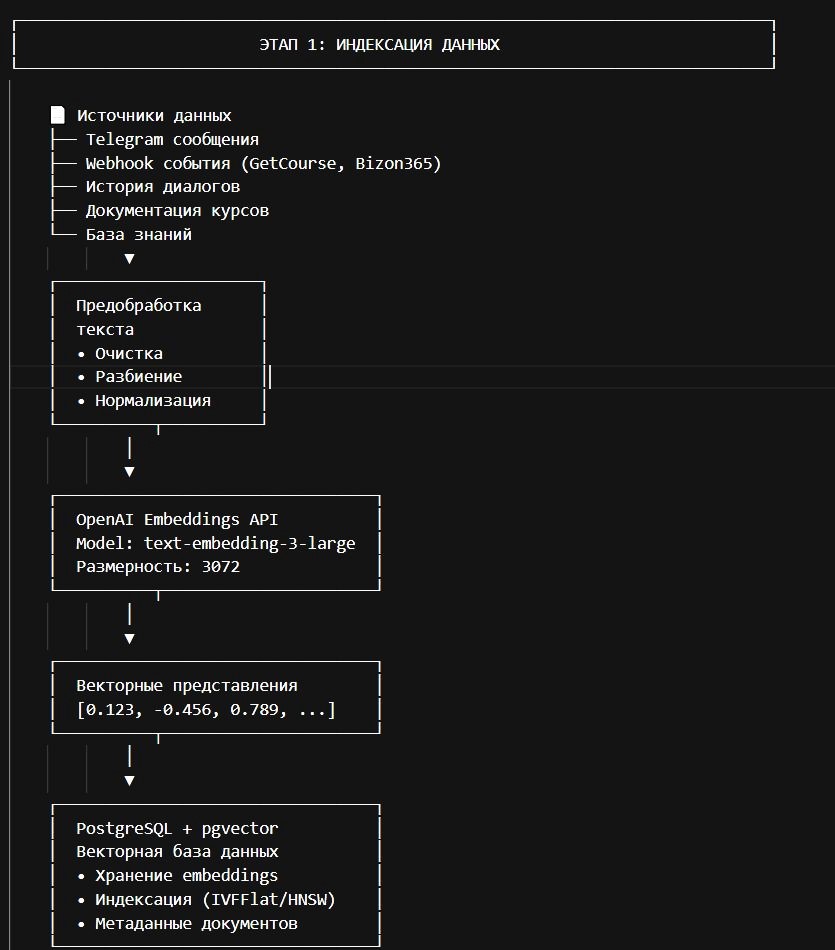Image resolution: width=835 pixels, height=950 pixels.
Task: Select the История диалогов tree entry
Action: pos(162,187)
